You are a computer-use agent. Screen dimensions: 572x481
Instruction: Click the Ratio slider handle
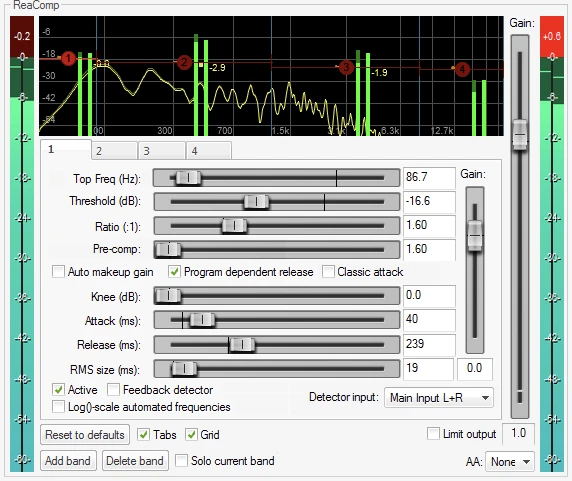click(x=234, y=226)
